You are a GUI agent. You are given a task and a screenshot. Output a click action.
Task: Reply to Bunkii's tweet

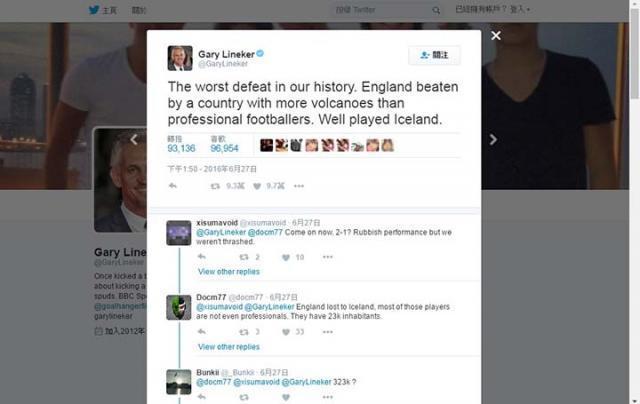pyautogui.click(x=202, y=397)
